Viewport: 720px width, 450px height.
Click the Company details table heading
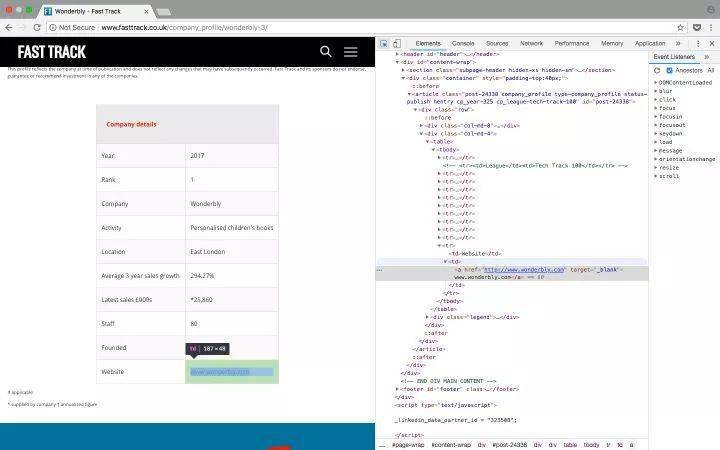click(x=131, y=124)
